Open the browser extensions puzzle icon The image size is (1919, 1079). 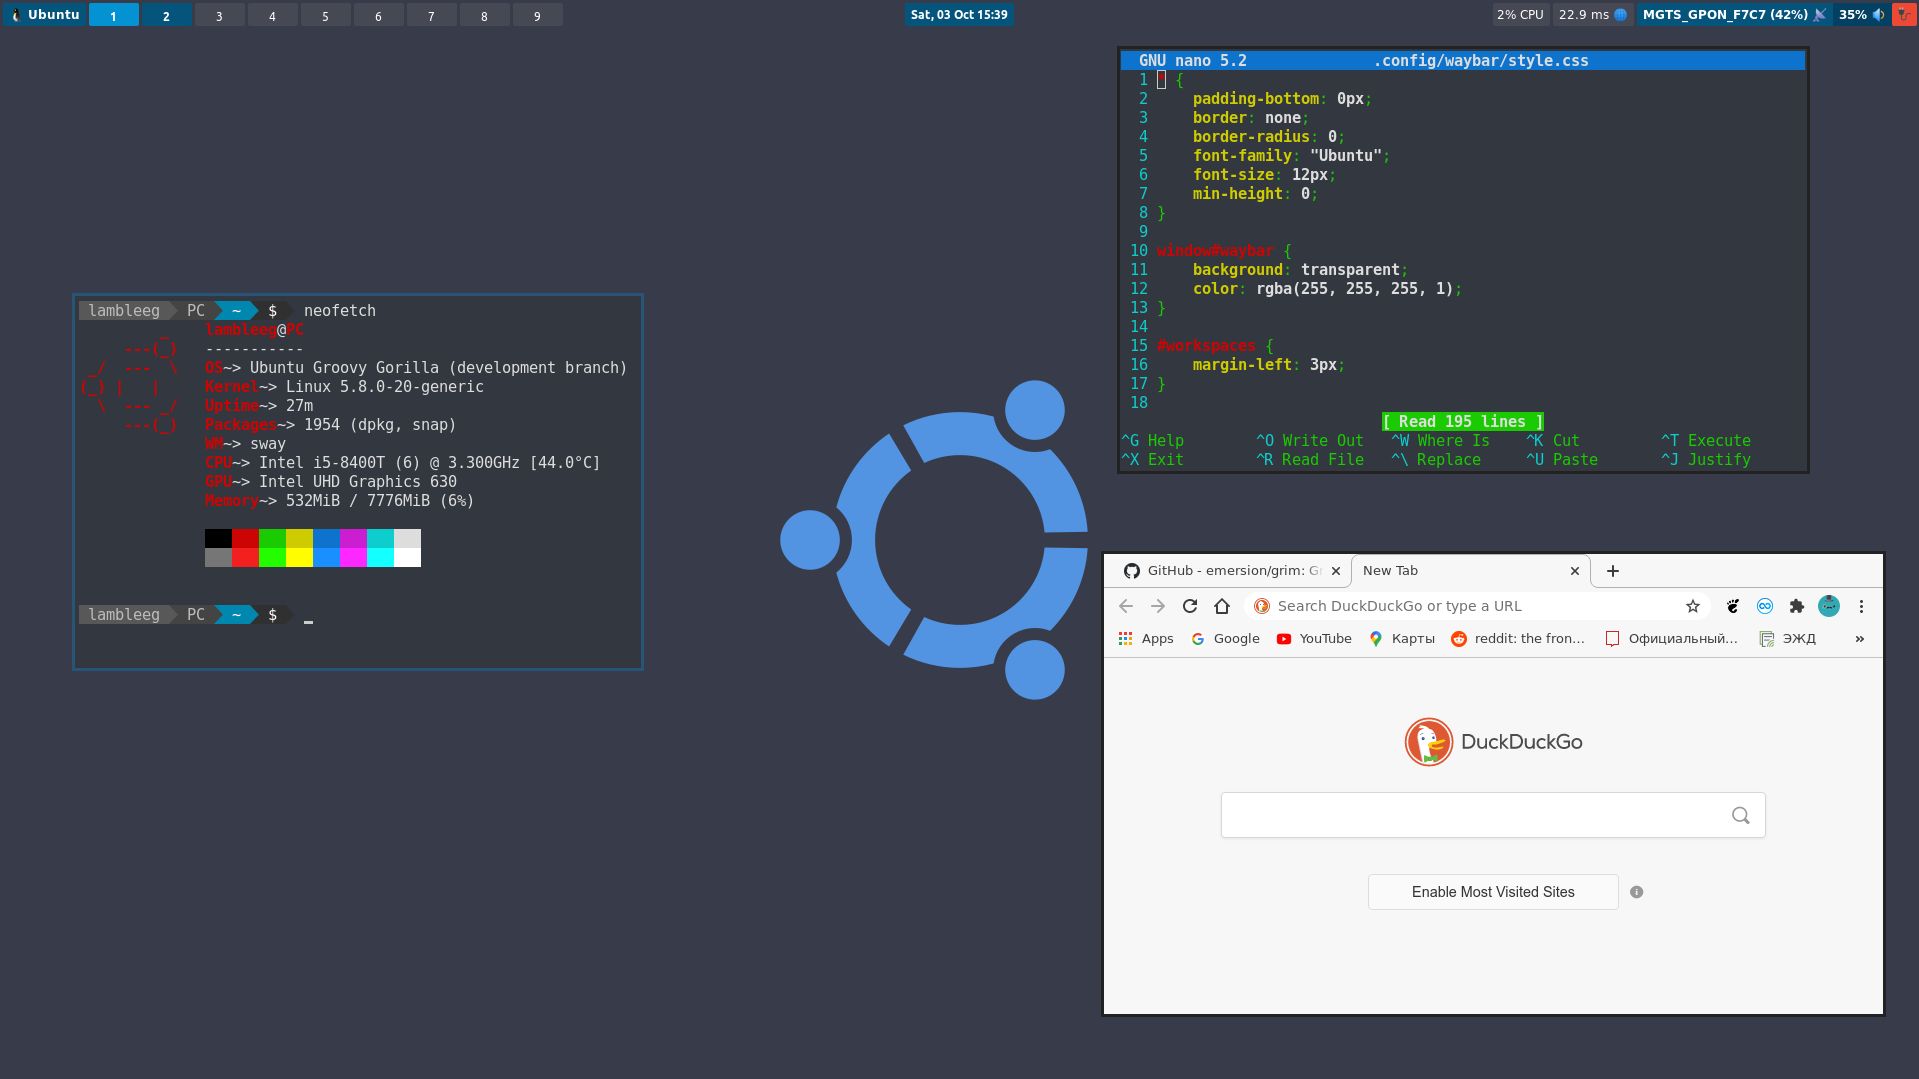pos(1796,606)
